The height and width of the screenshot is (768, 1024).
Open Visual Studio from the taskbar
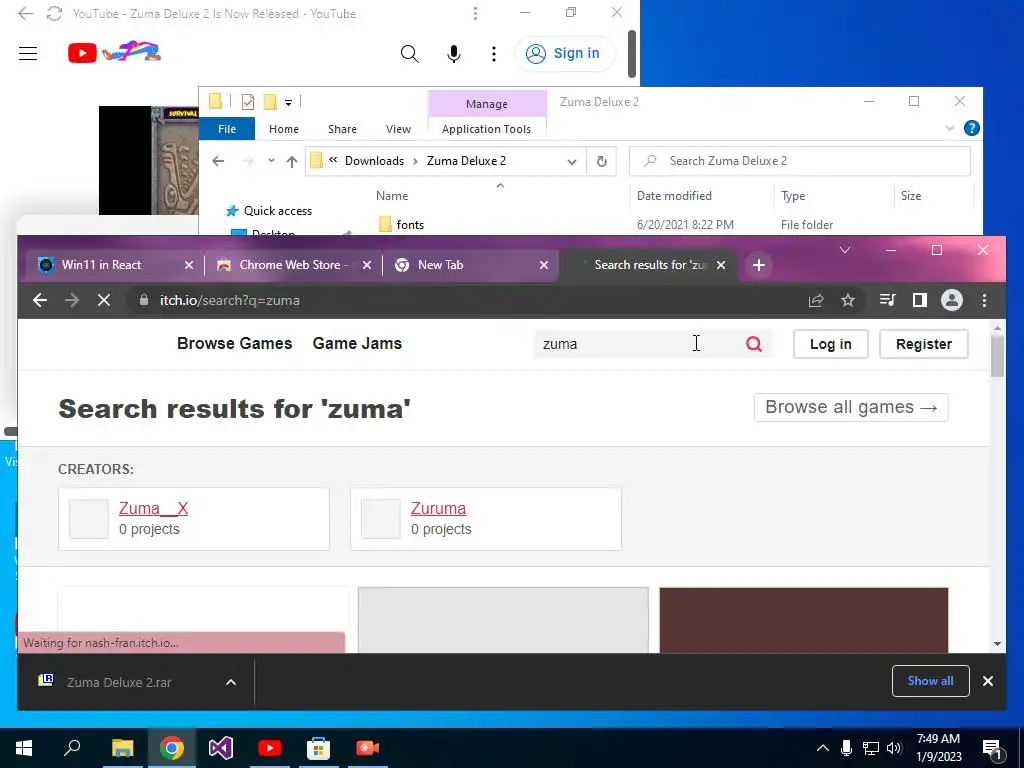coord(221,748)
